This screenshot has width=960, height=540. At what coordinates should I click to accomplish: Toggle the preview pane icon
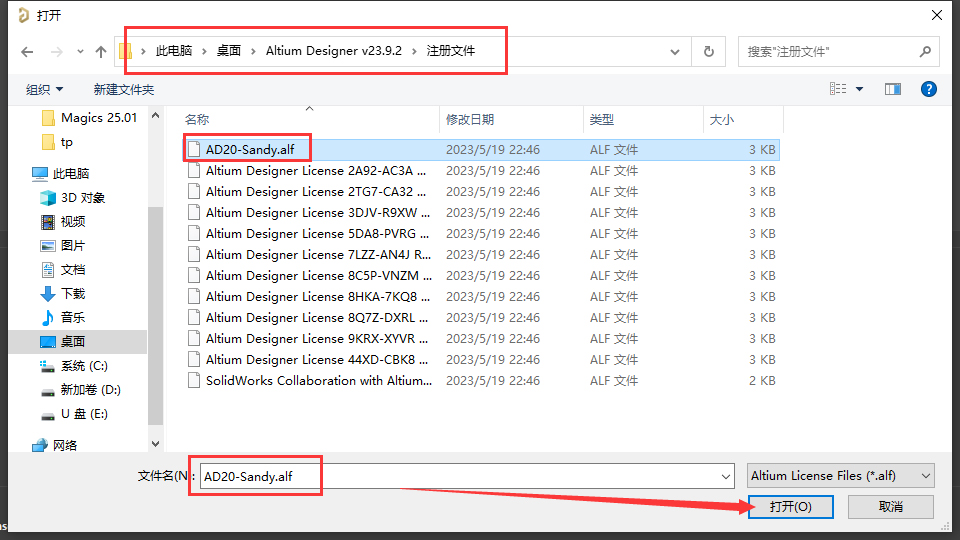[x=893, y=89]
